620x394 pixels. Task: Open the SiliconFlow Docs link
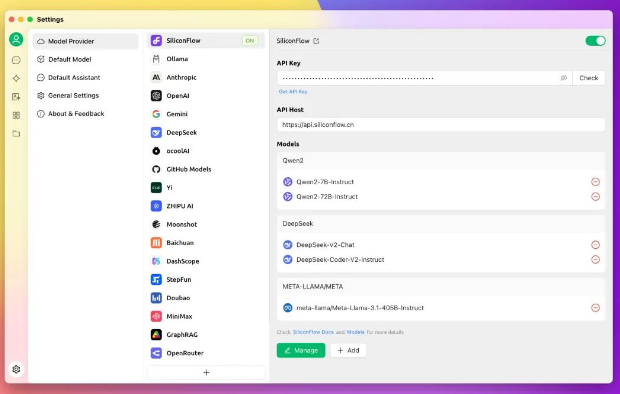[313, 332]
